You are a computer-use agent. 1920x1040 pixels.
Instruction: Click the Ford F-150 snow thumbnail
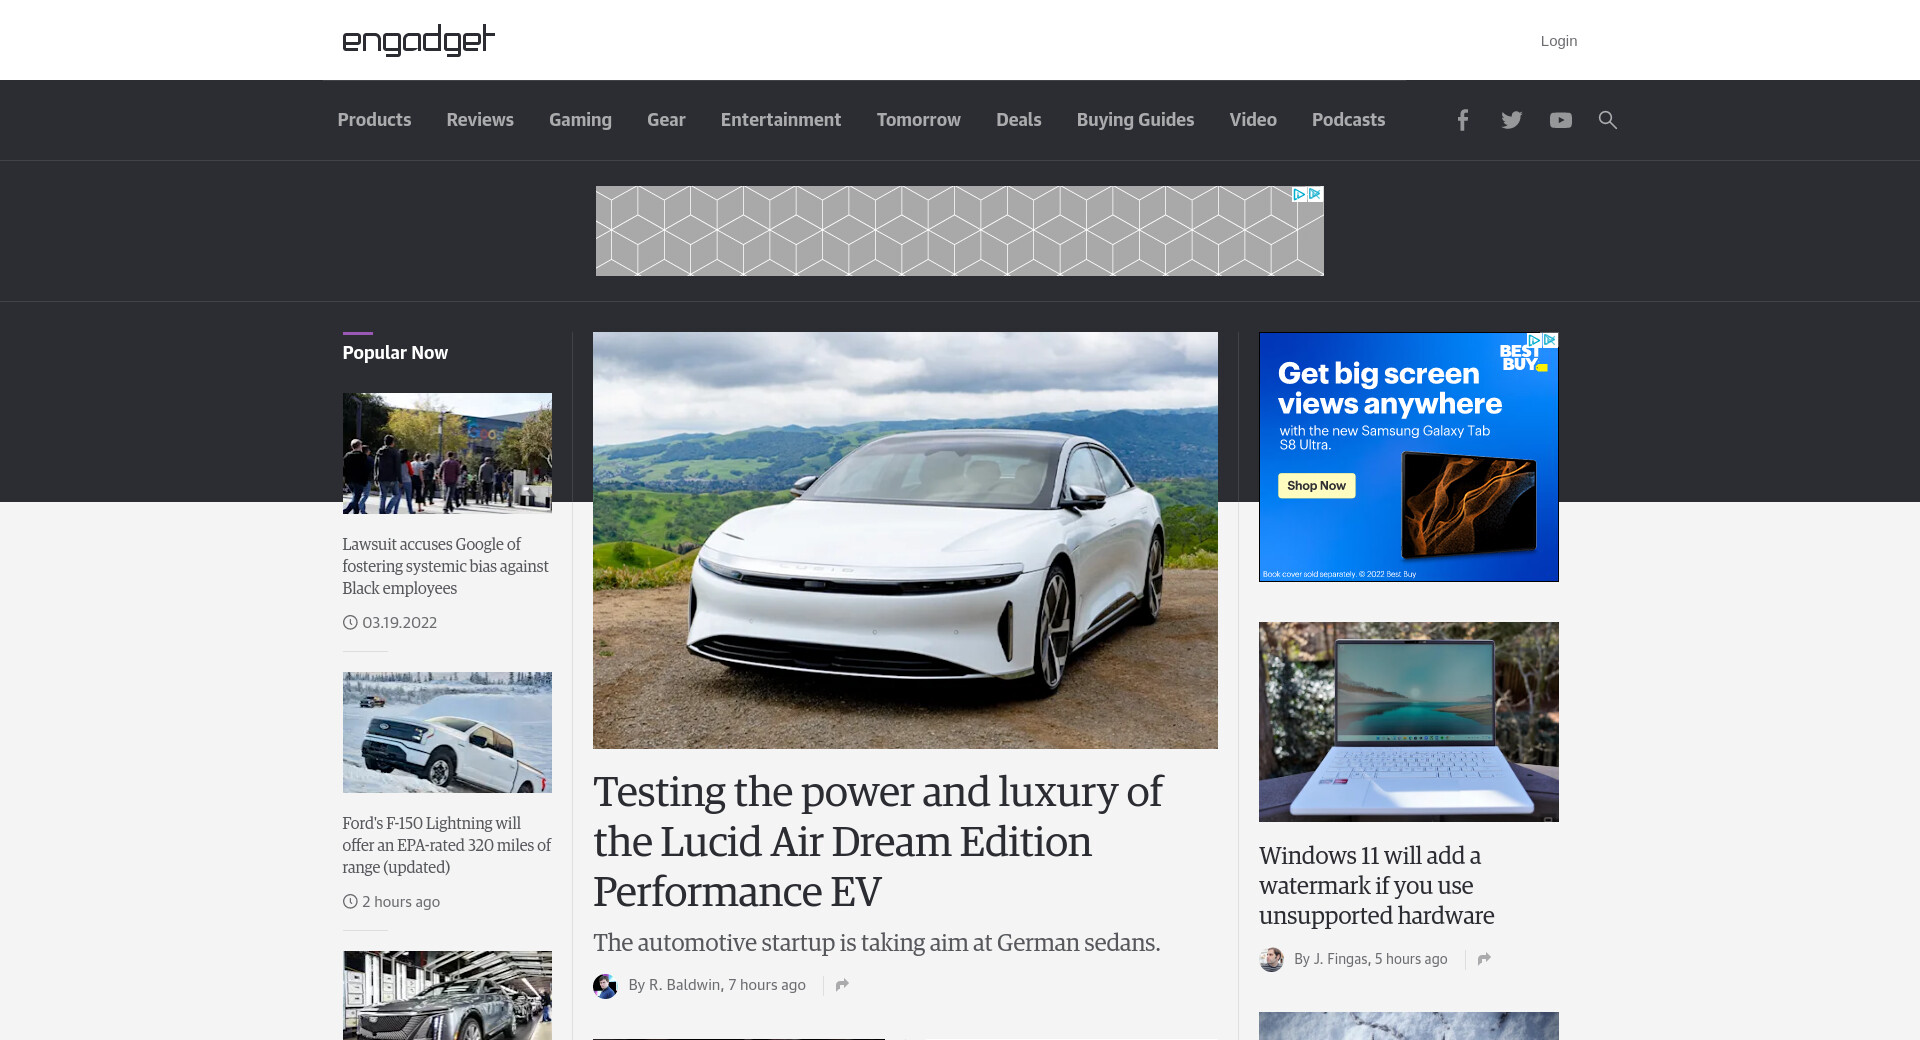click(447, 732)
